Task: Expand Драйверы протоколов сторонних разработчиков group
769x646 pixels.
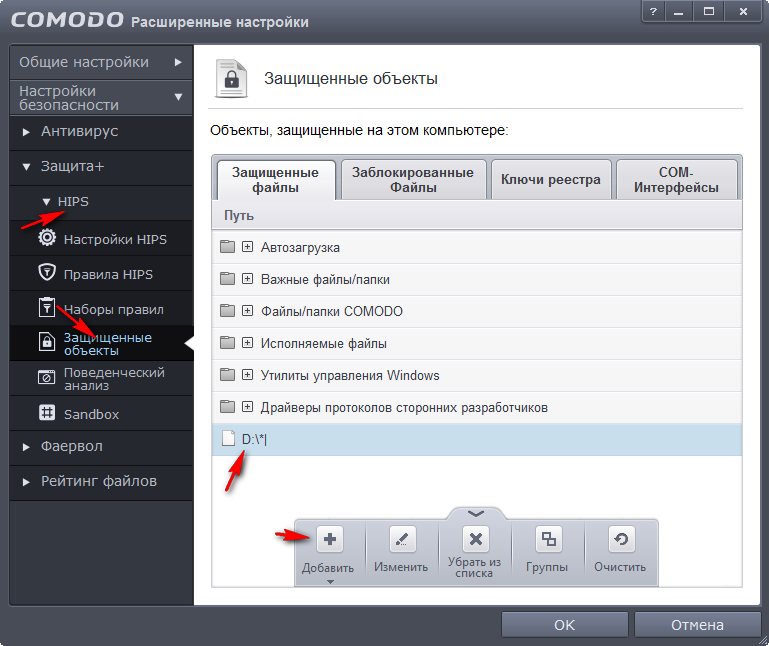Action: tap(248, 407)
